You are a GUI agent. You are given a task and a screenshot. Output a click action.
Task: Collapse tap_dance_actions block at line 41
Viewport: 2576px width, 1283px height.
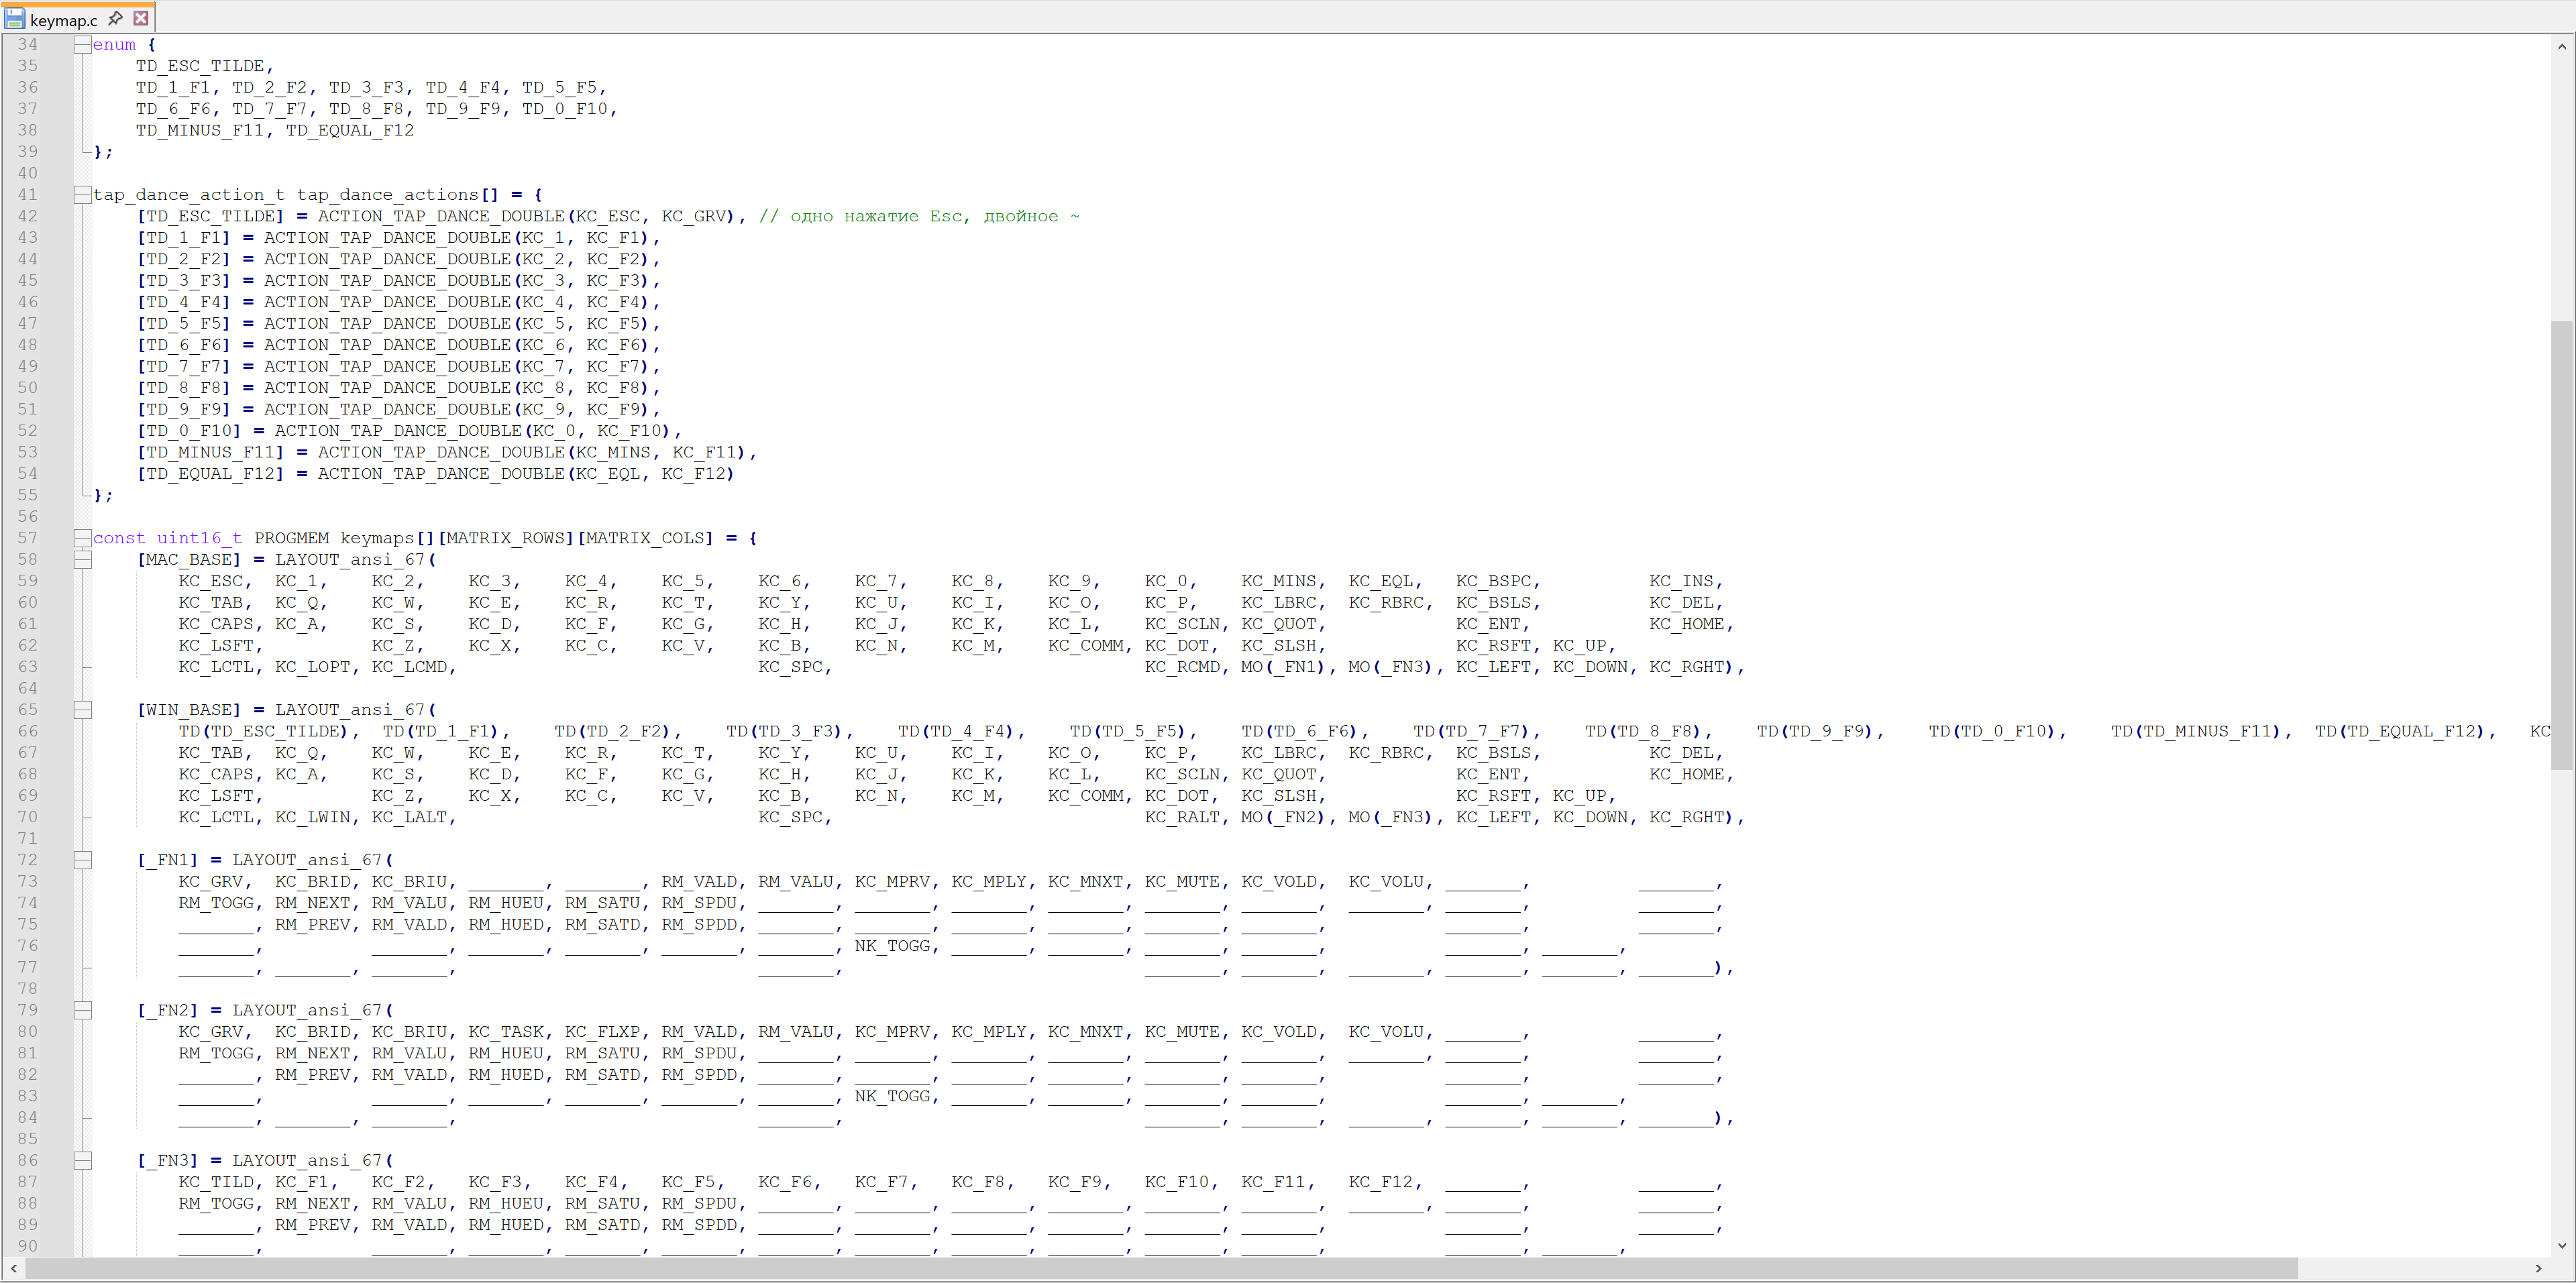point(82,195)
